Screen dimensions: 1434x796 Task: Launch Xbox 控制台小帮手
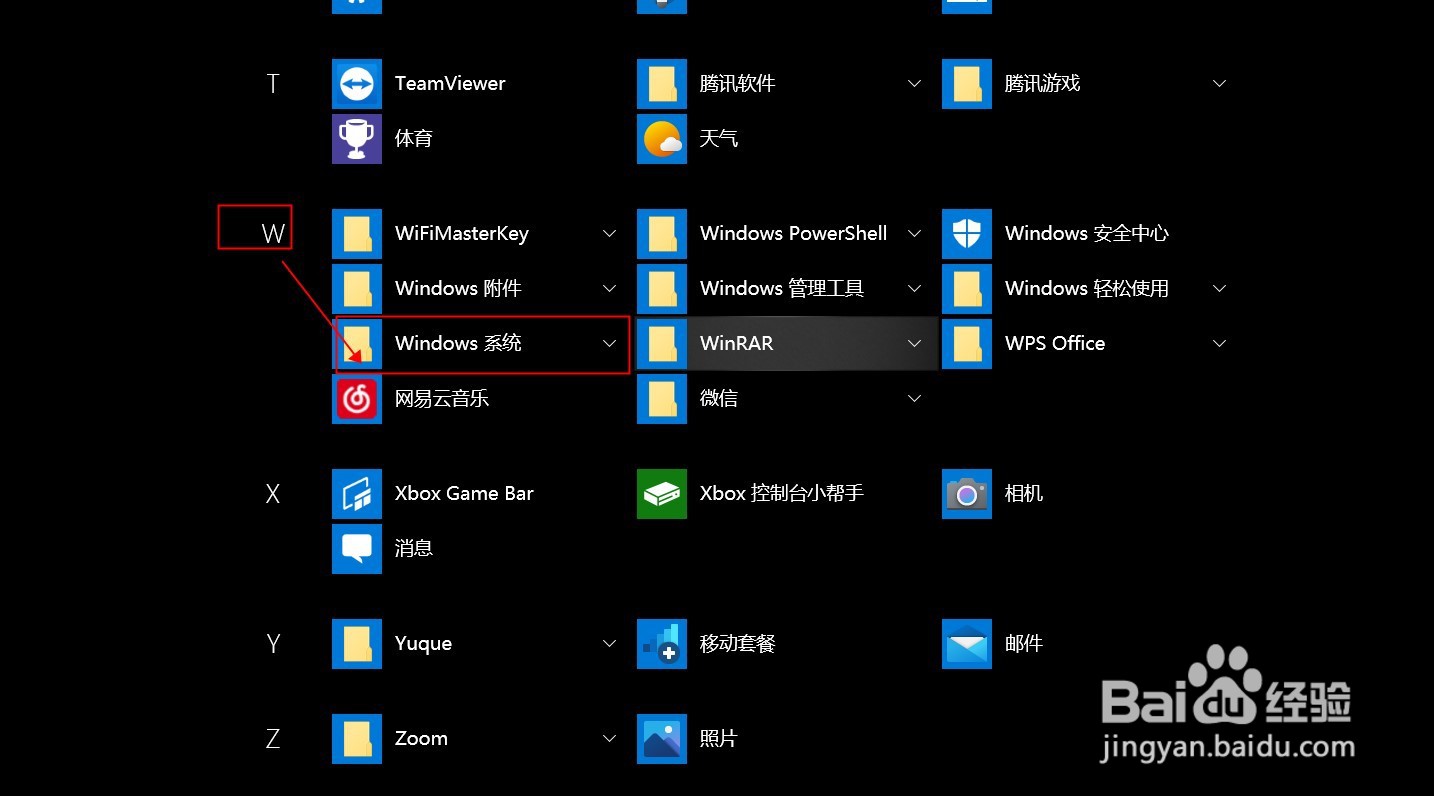pyautogui.click(x=781, y=493)
